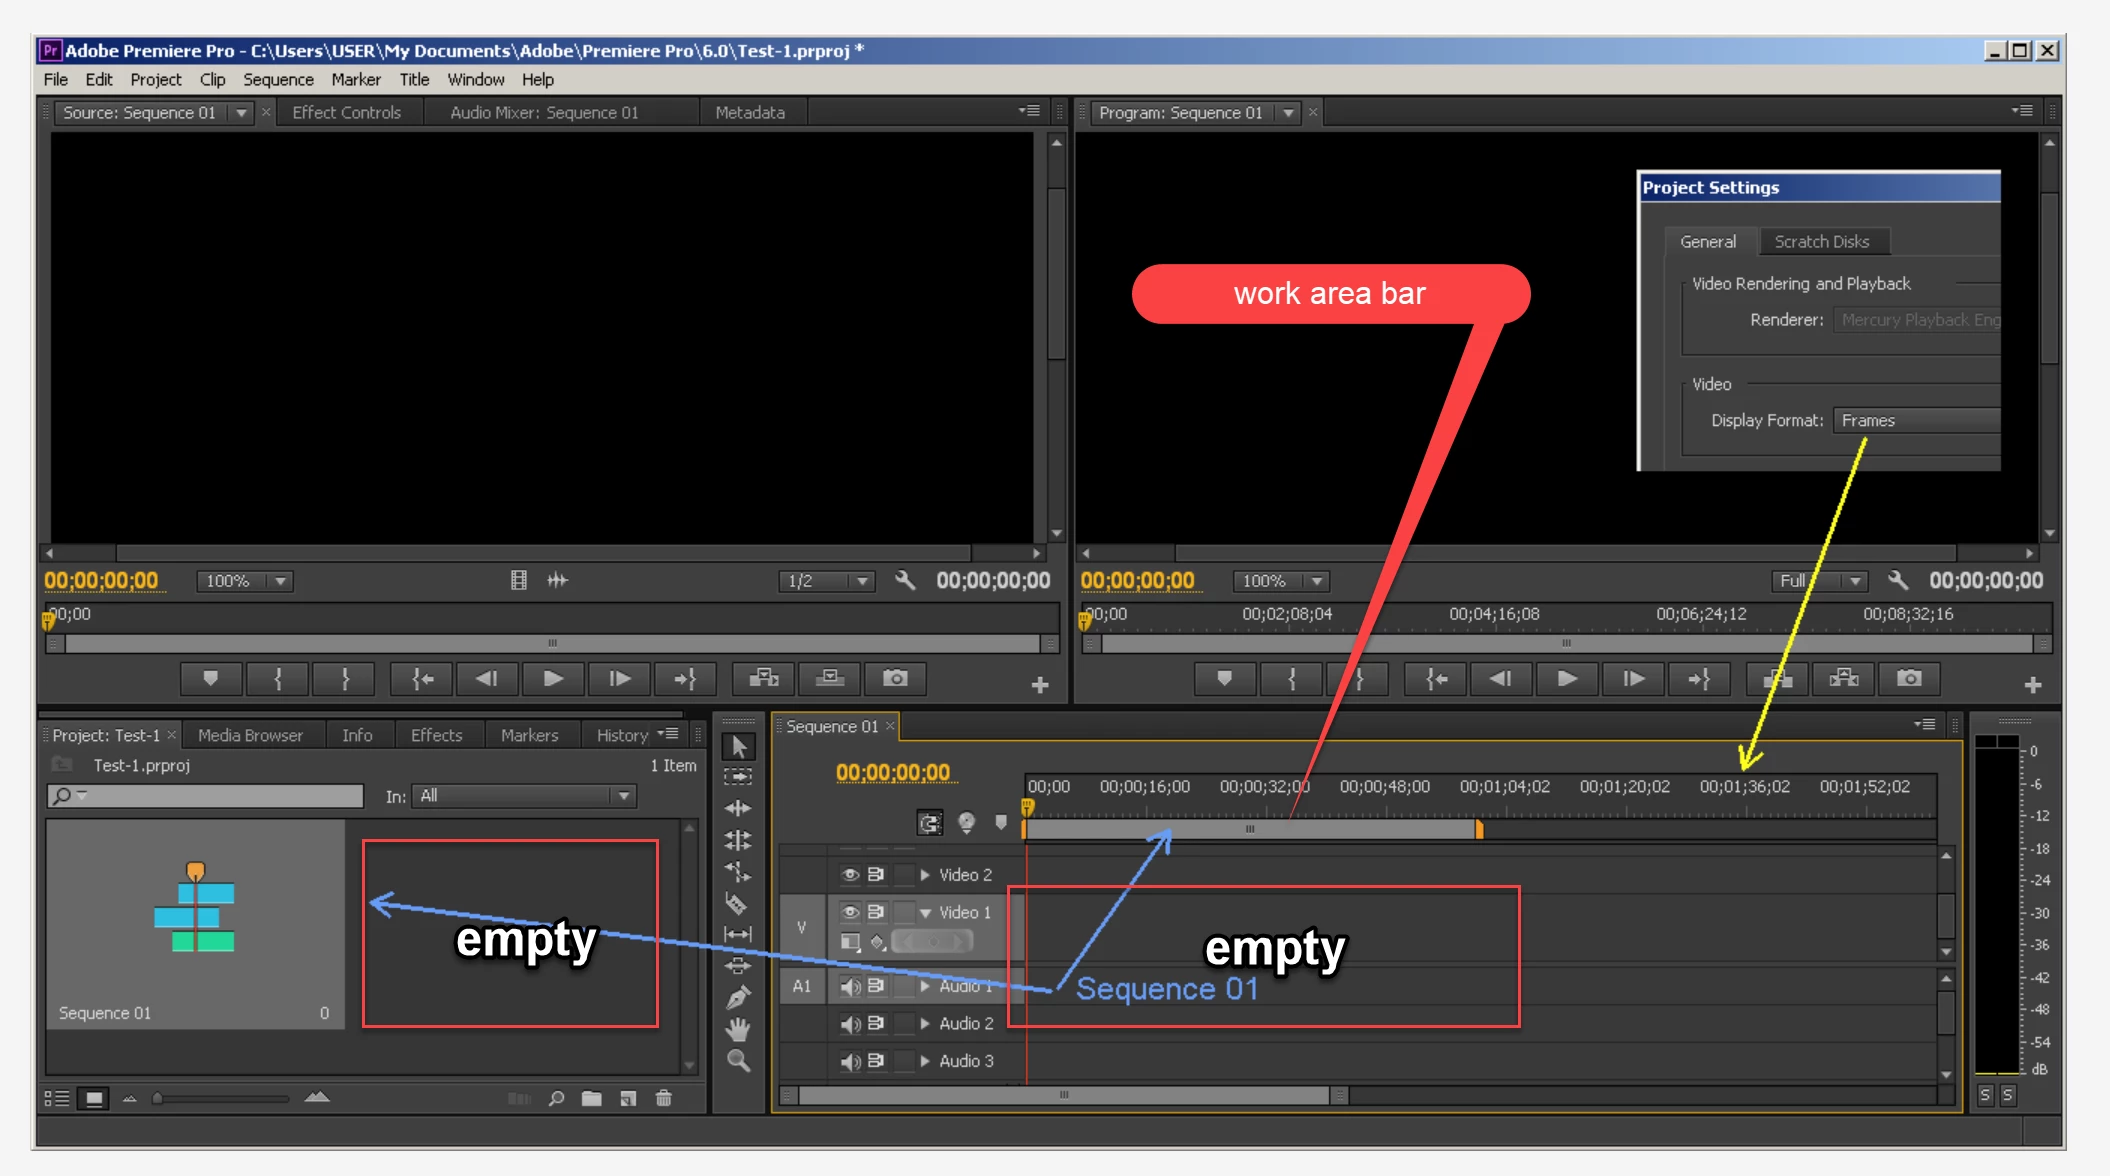Select the Razor tool in the tools panel
This screenshot has height=1176, width=2110.
point(737,903)
